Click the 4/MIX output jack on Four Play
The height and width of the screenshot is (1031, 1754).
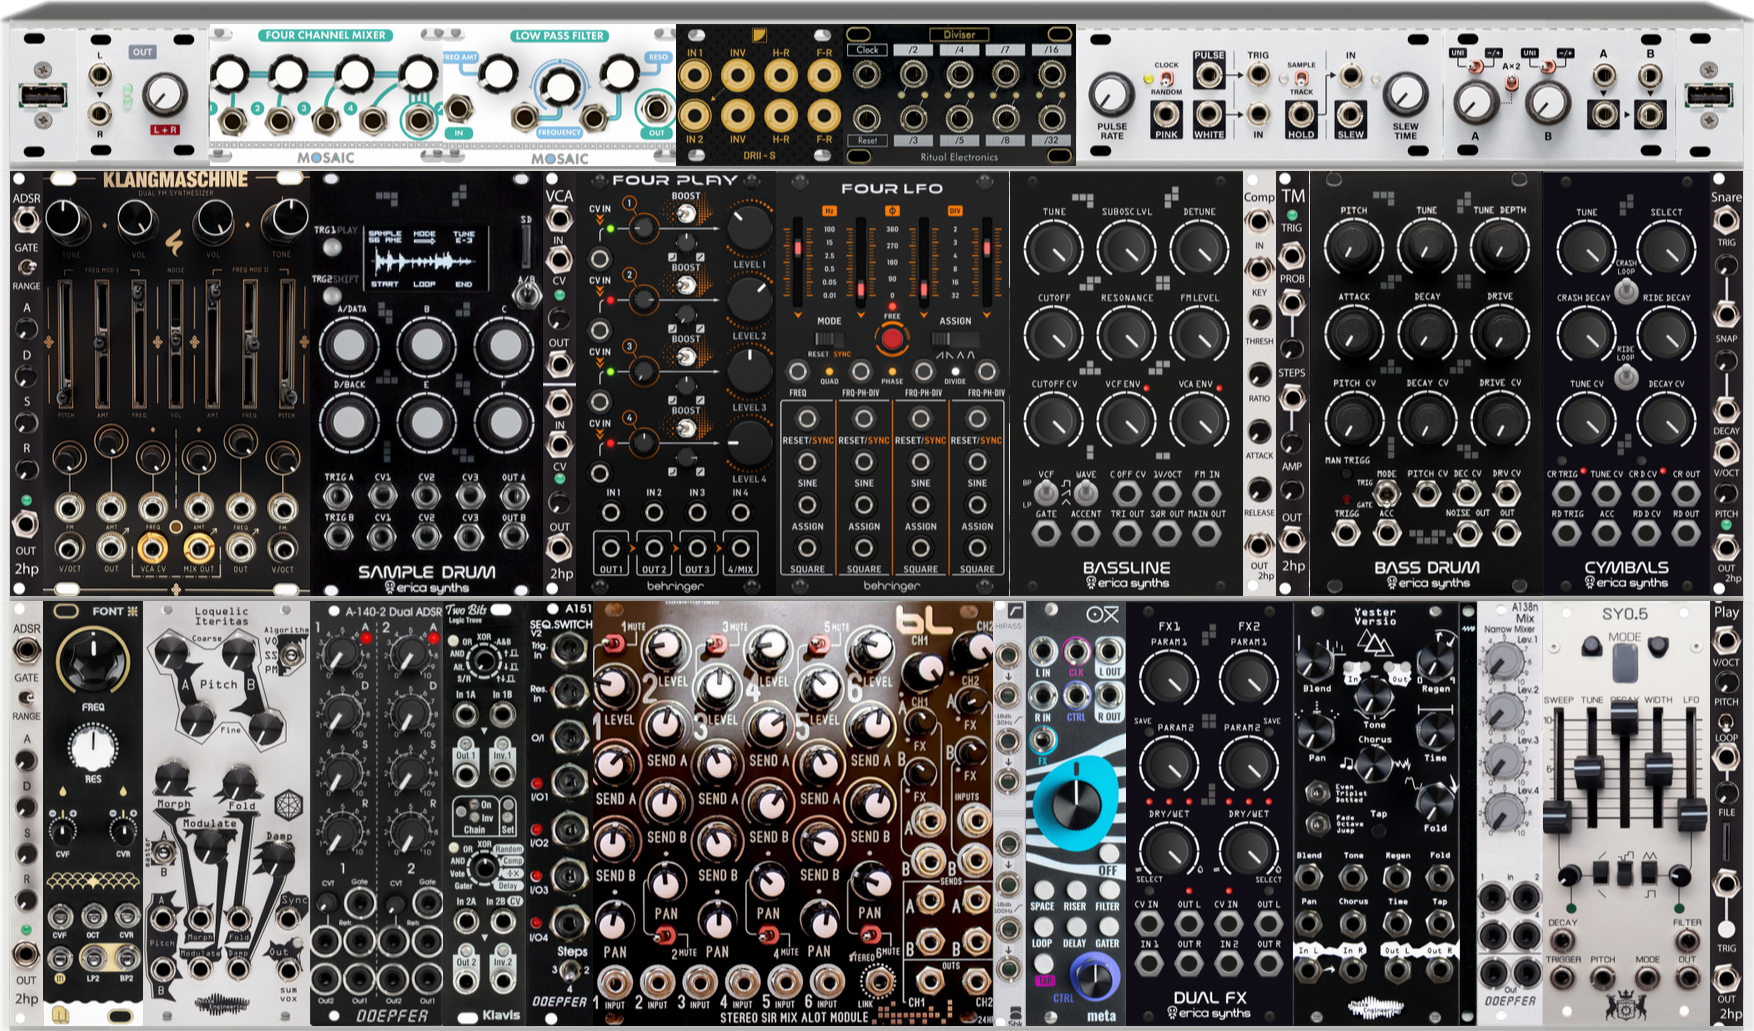tap(740, 548)
